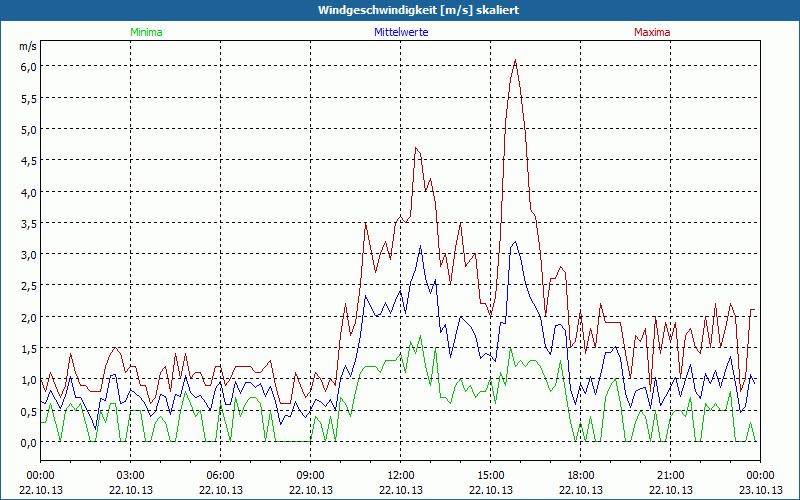Click the m/s unit label

point(28,46)
